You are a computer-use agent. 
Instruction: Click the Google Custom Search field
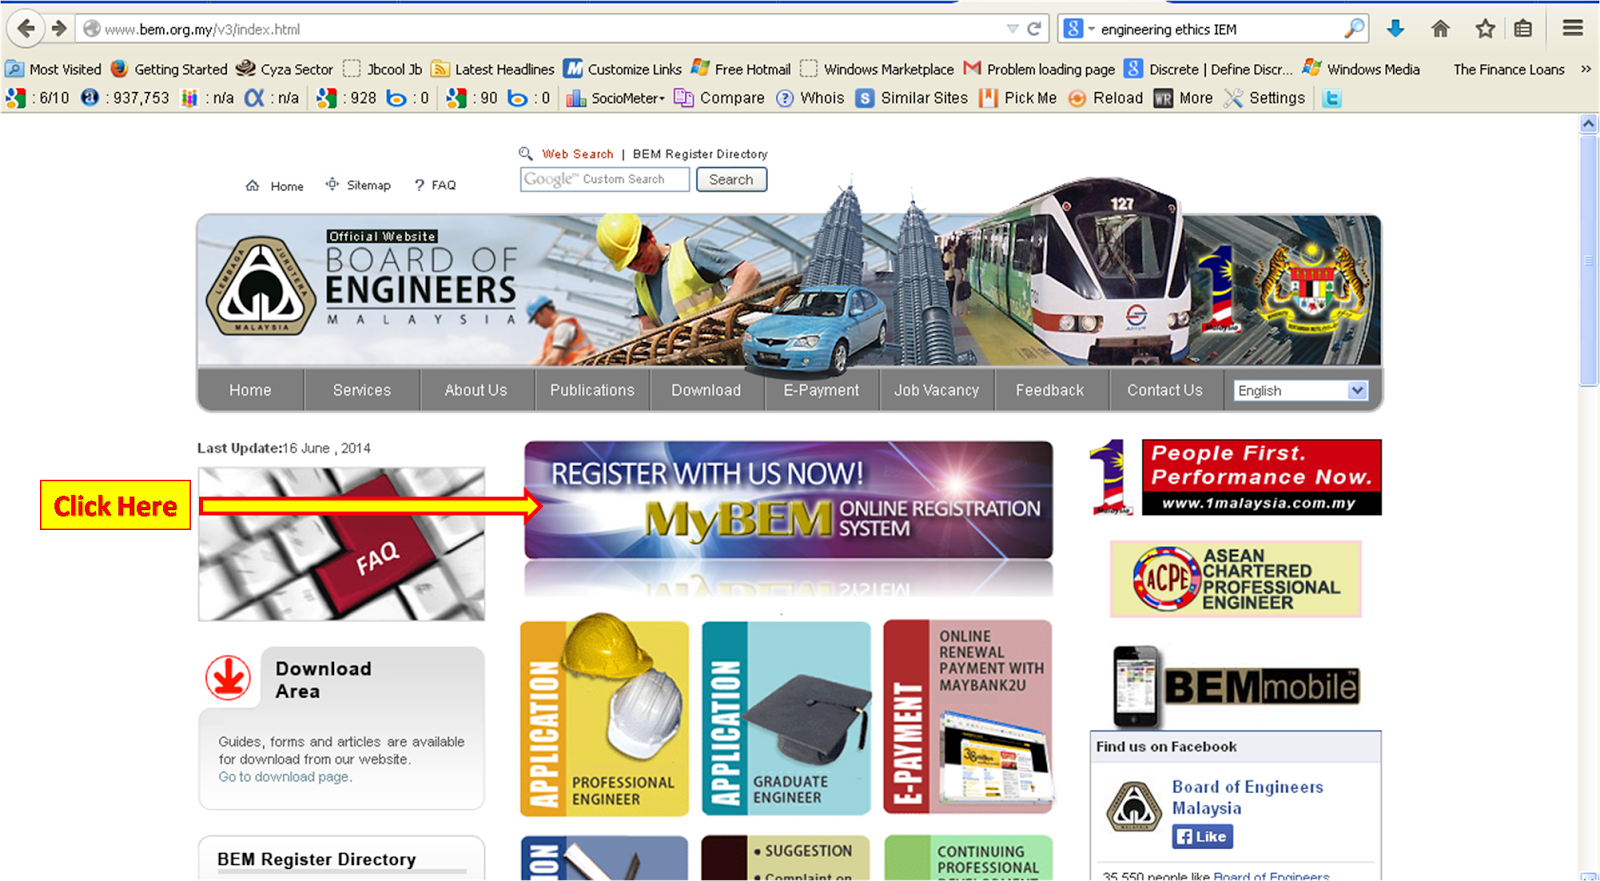point(605,179)
